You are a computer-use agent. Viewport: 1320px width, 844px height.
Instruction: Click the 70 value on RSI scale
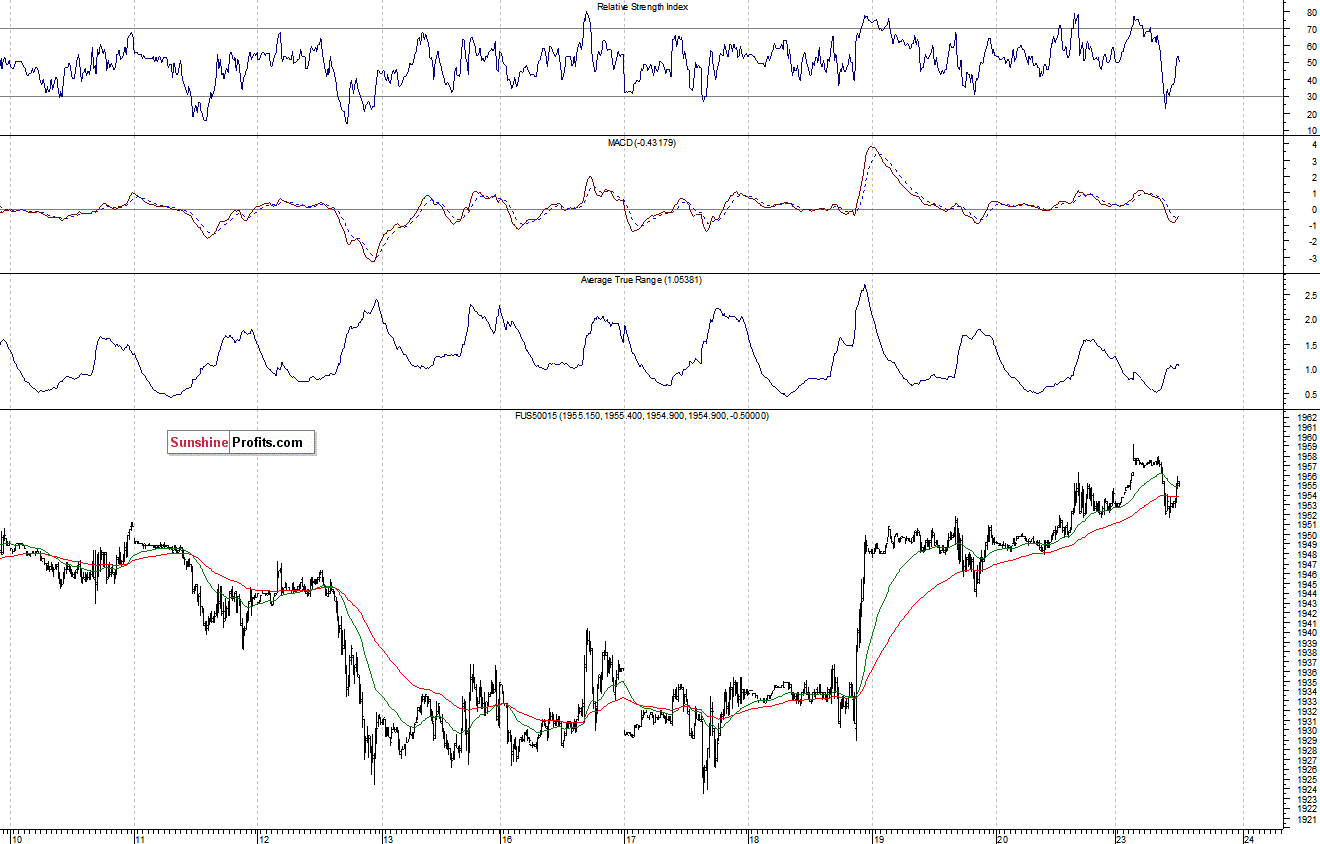1311,29
